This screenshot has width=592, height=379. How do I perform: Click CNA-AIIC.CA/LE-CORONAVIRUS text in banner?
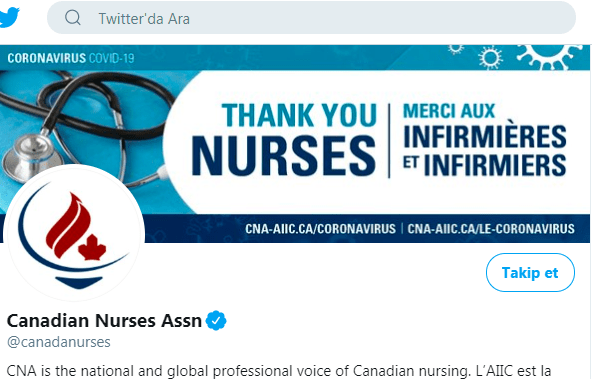pyautogui.click(x=491, y=229)
